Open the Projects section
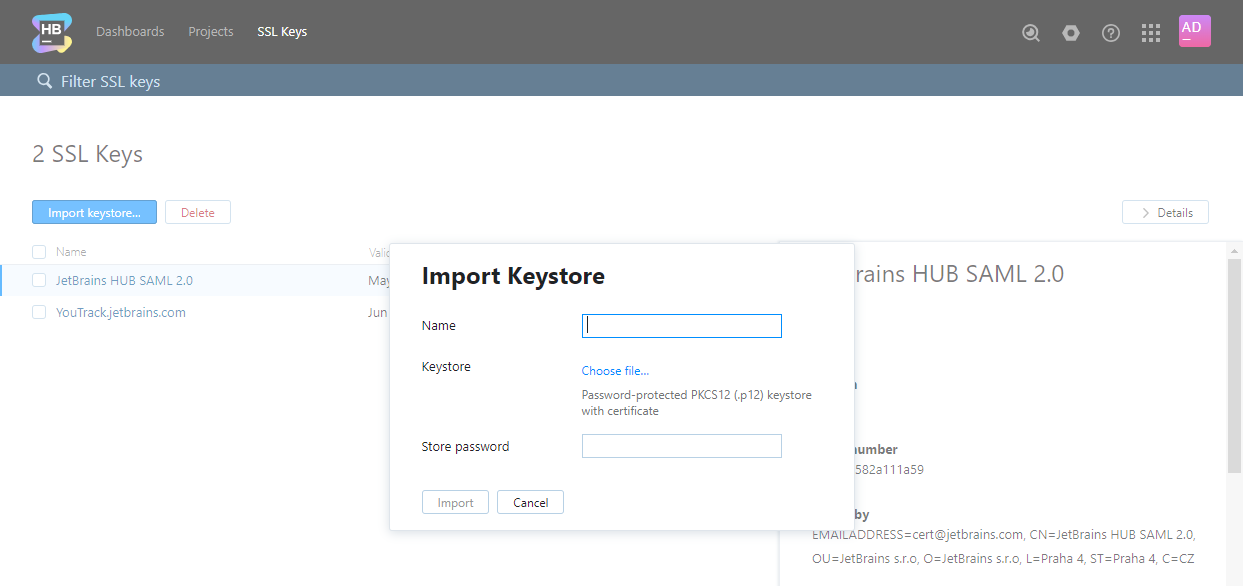Image resolution: width=1243 pixels, height=586 pixels. point(210,31)
